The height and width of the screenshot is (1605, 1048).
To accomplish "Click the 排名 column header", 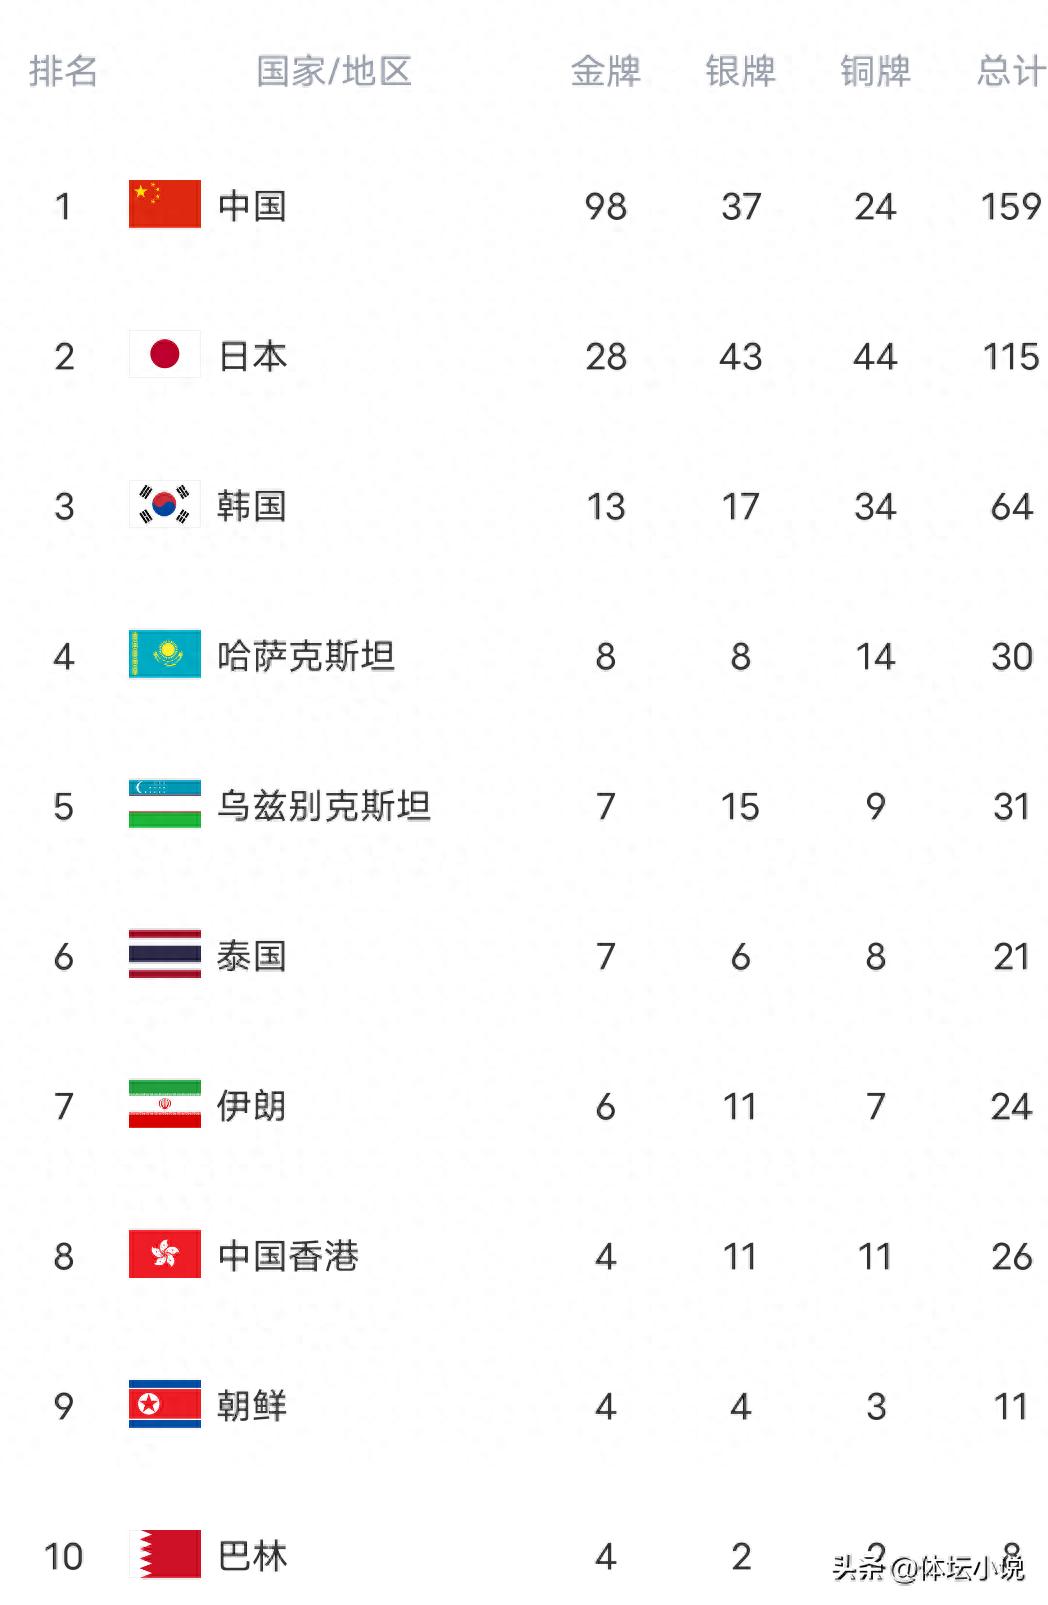I will pos(63,71).
